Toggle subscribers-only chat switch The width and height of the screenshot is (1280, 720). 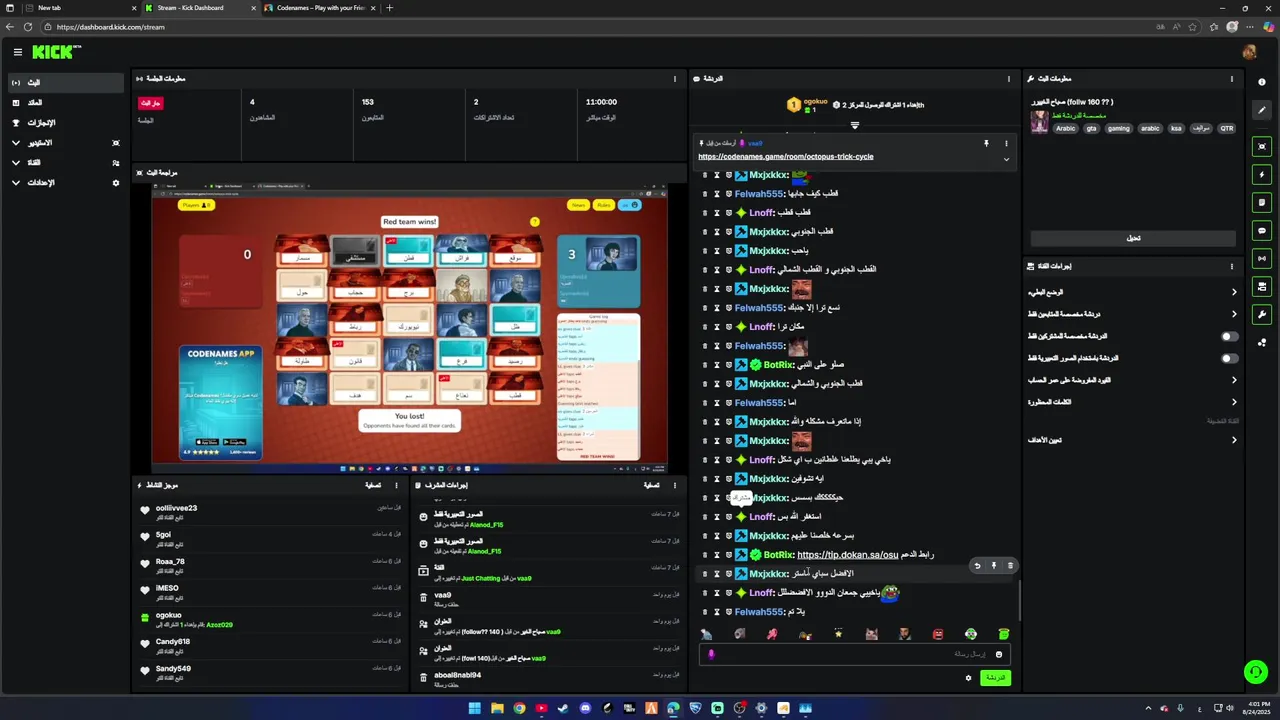pos(1229,336)
